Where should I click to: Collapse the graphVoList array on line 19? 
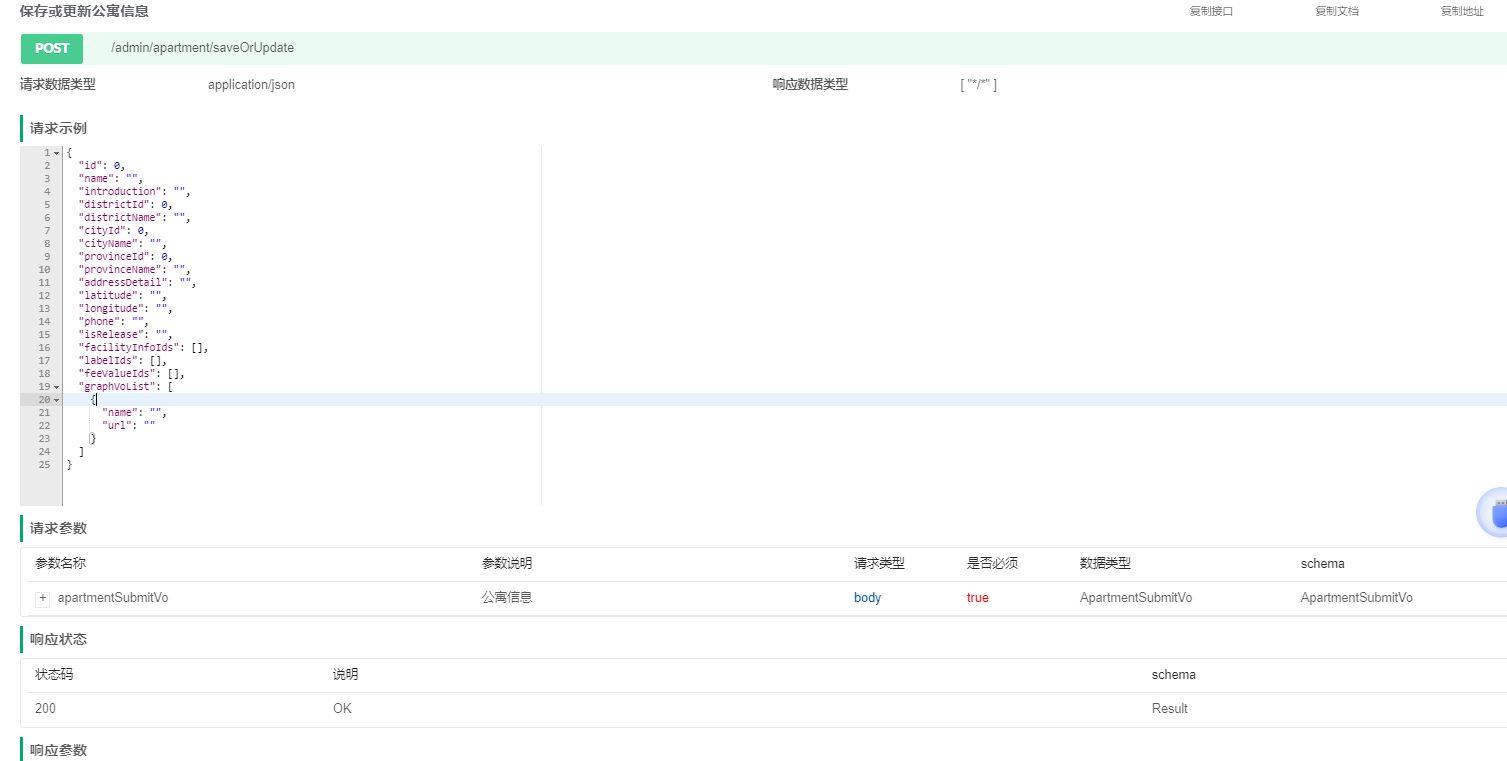click(56, 386)
